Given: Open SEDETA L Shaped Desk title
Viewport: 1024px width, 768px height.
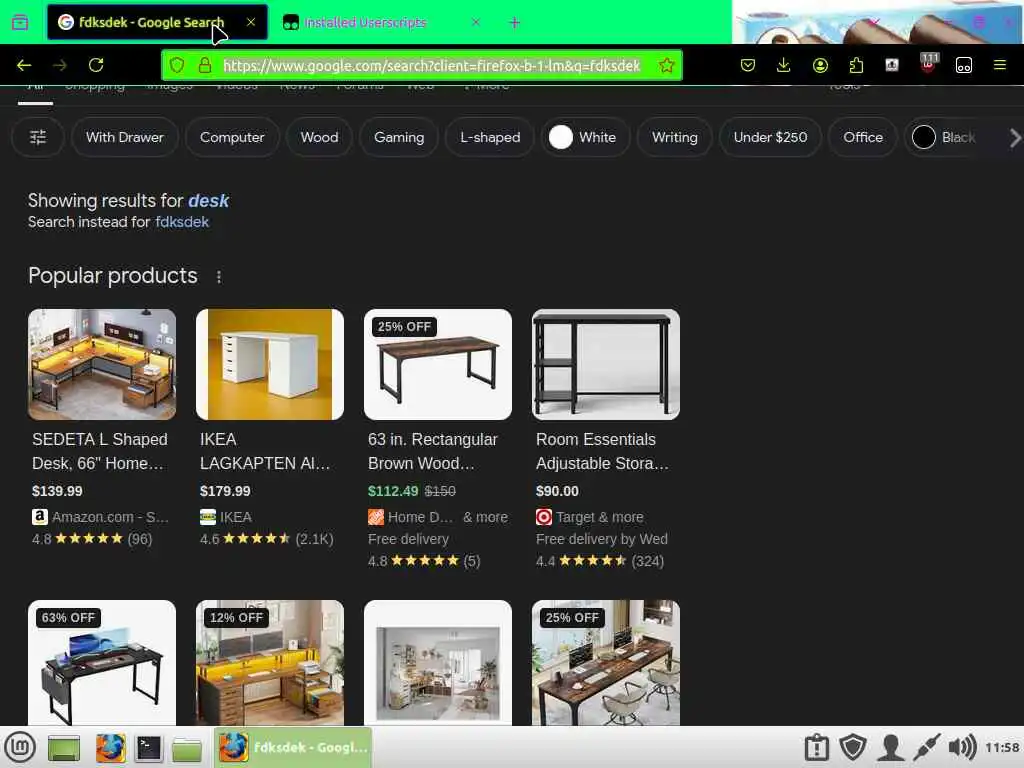Looking at the screenshot, I should (x=99, y=451).
